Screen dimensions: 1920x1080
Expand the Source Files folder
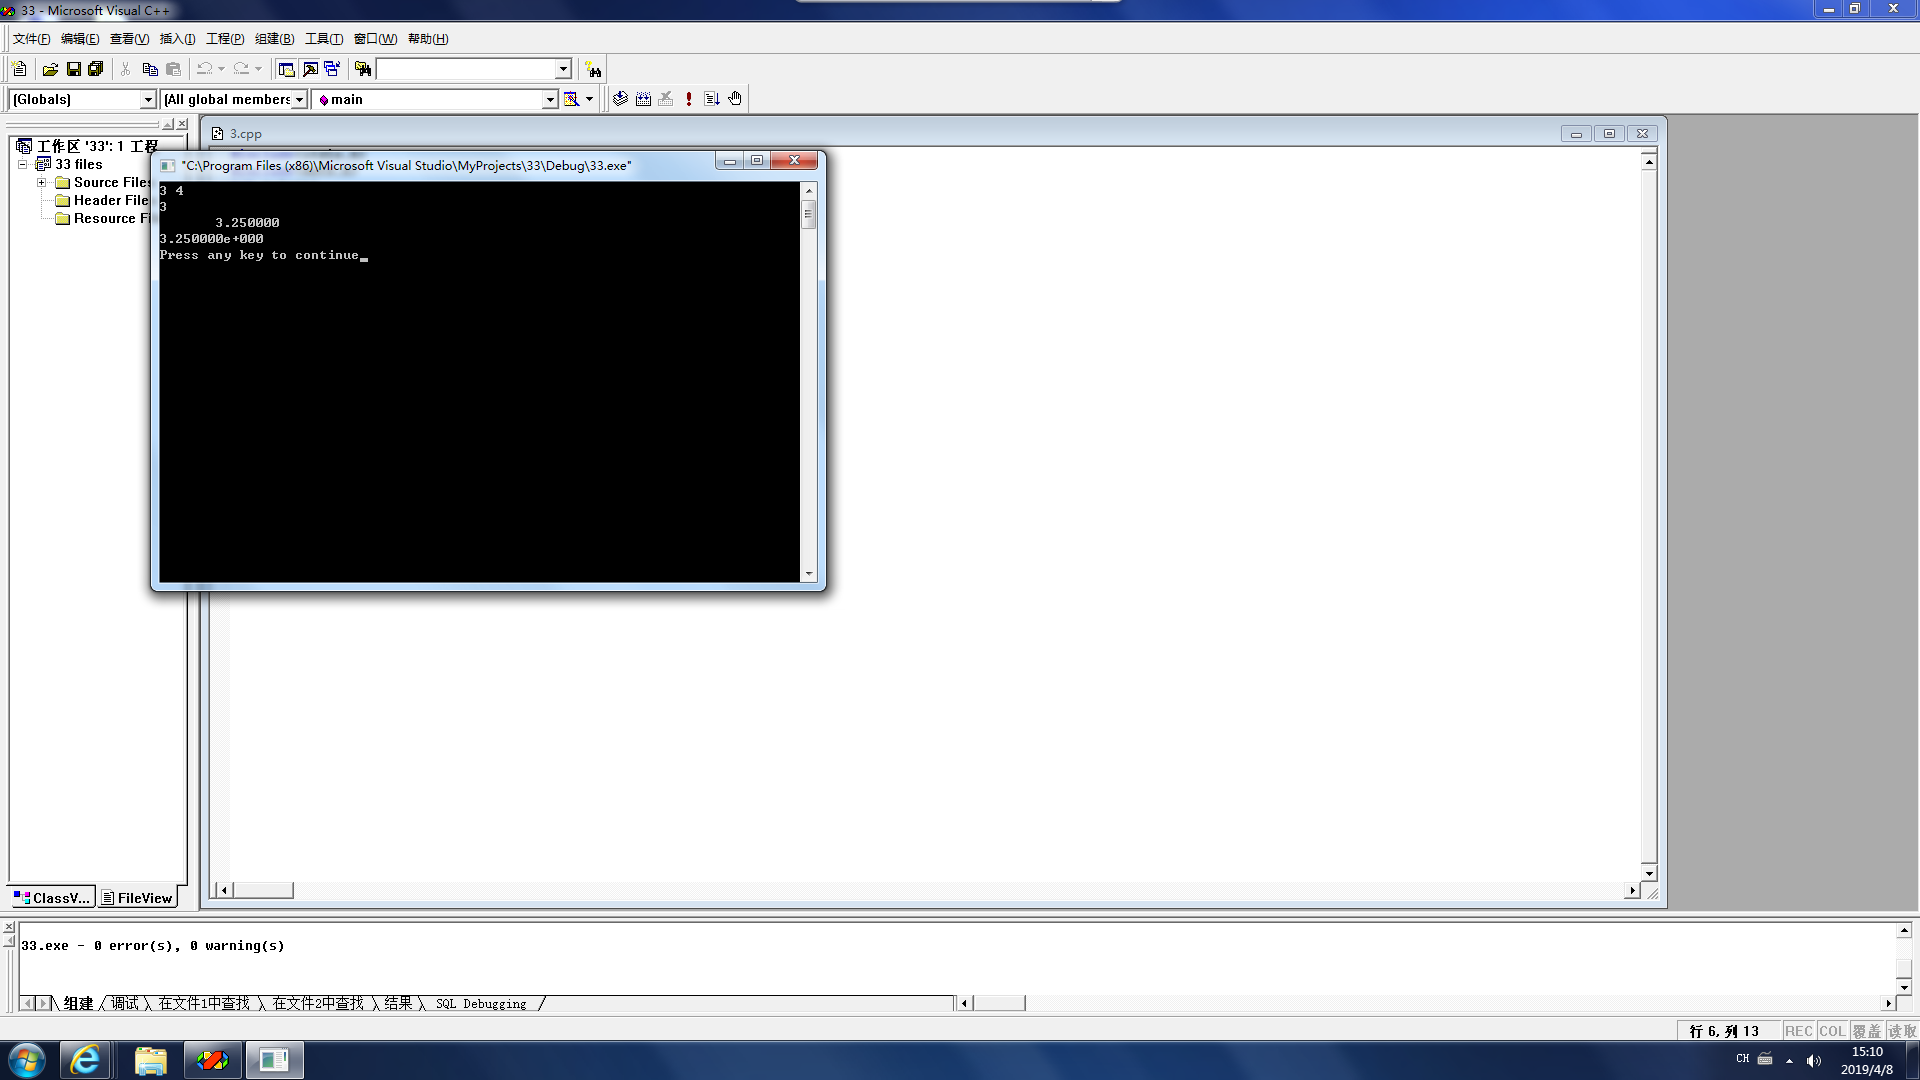pyautogui.click(x=42, y=182)
